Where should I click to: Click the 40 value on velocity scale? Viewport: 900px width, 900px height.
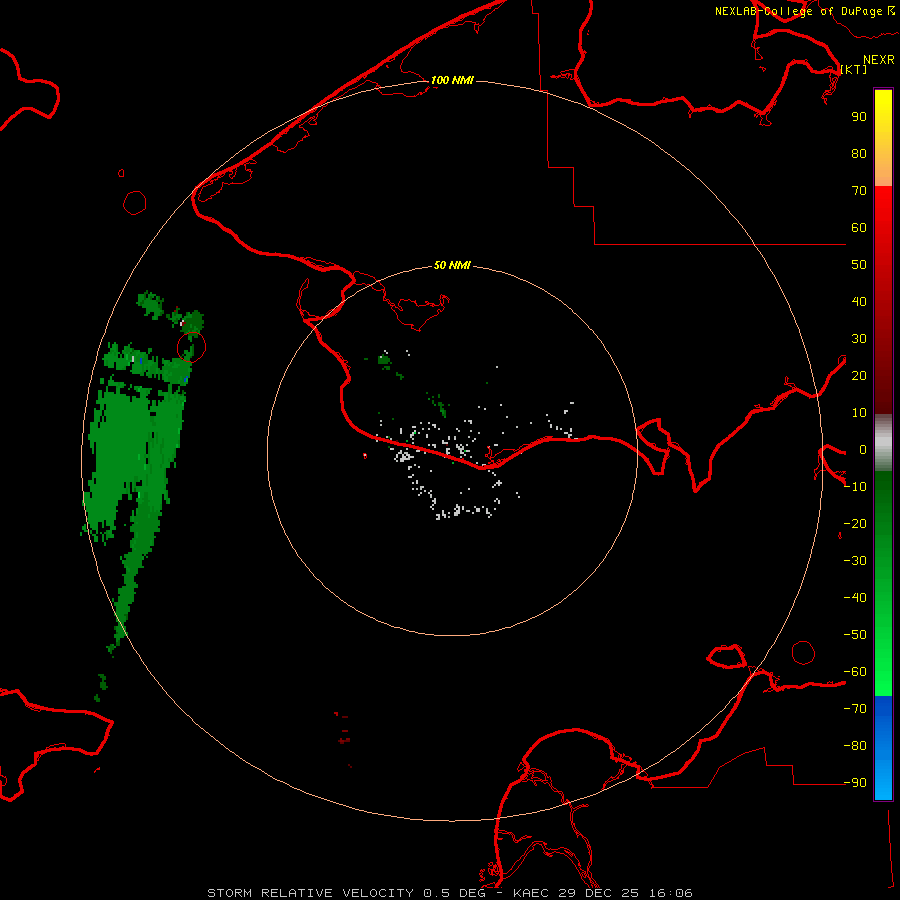859,302
